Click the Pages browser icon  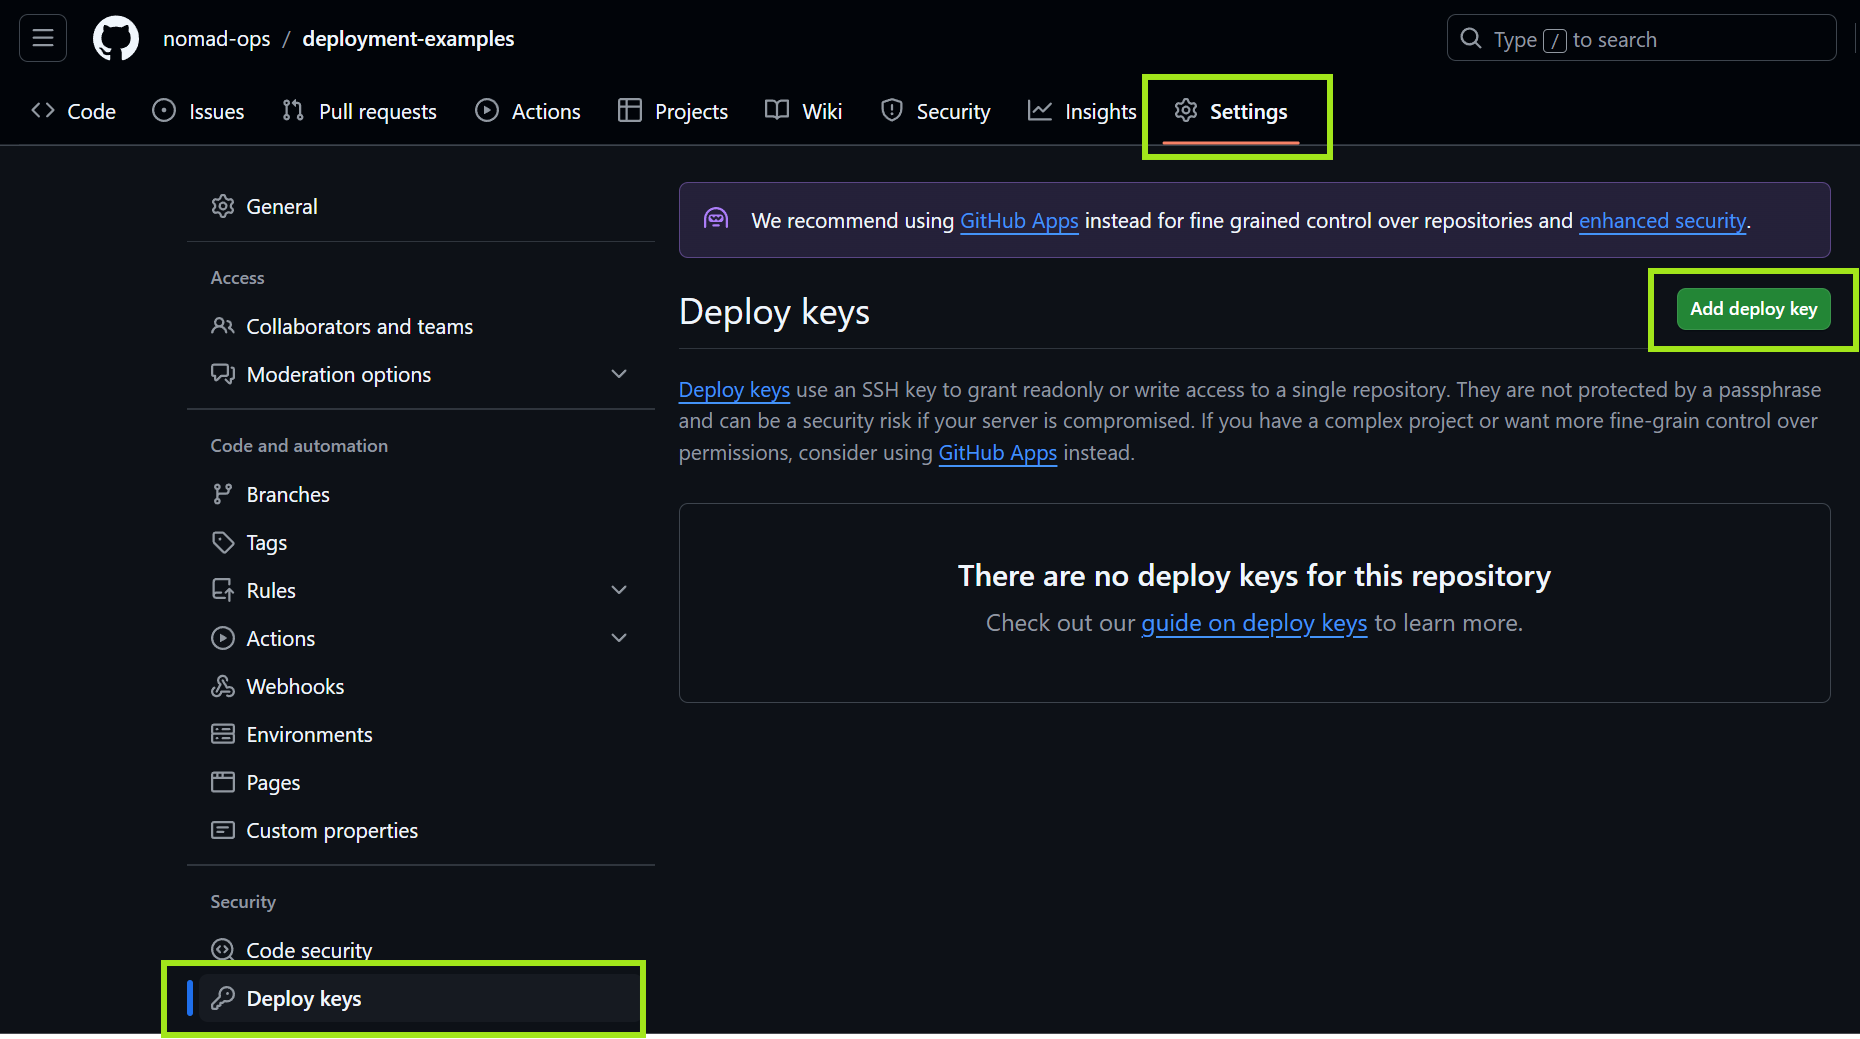tap(223, 782)
